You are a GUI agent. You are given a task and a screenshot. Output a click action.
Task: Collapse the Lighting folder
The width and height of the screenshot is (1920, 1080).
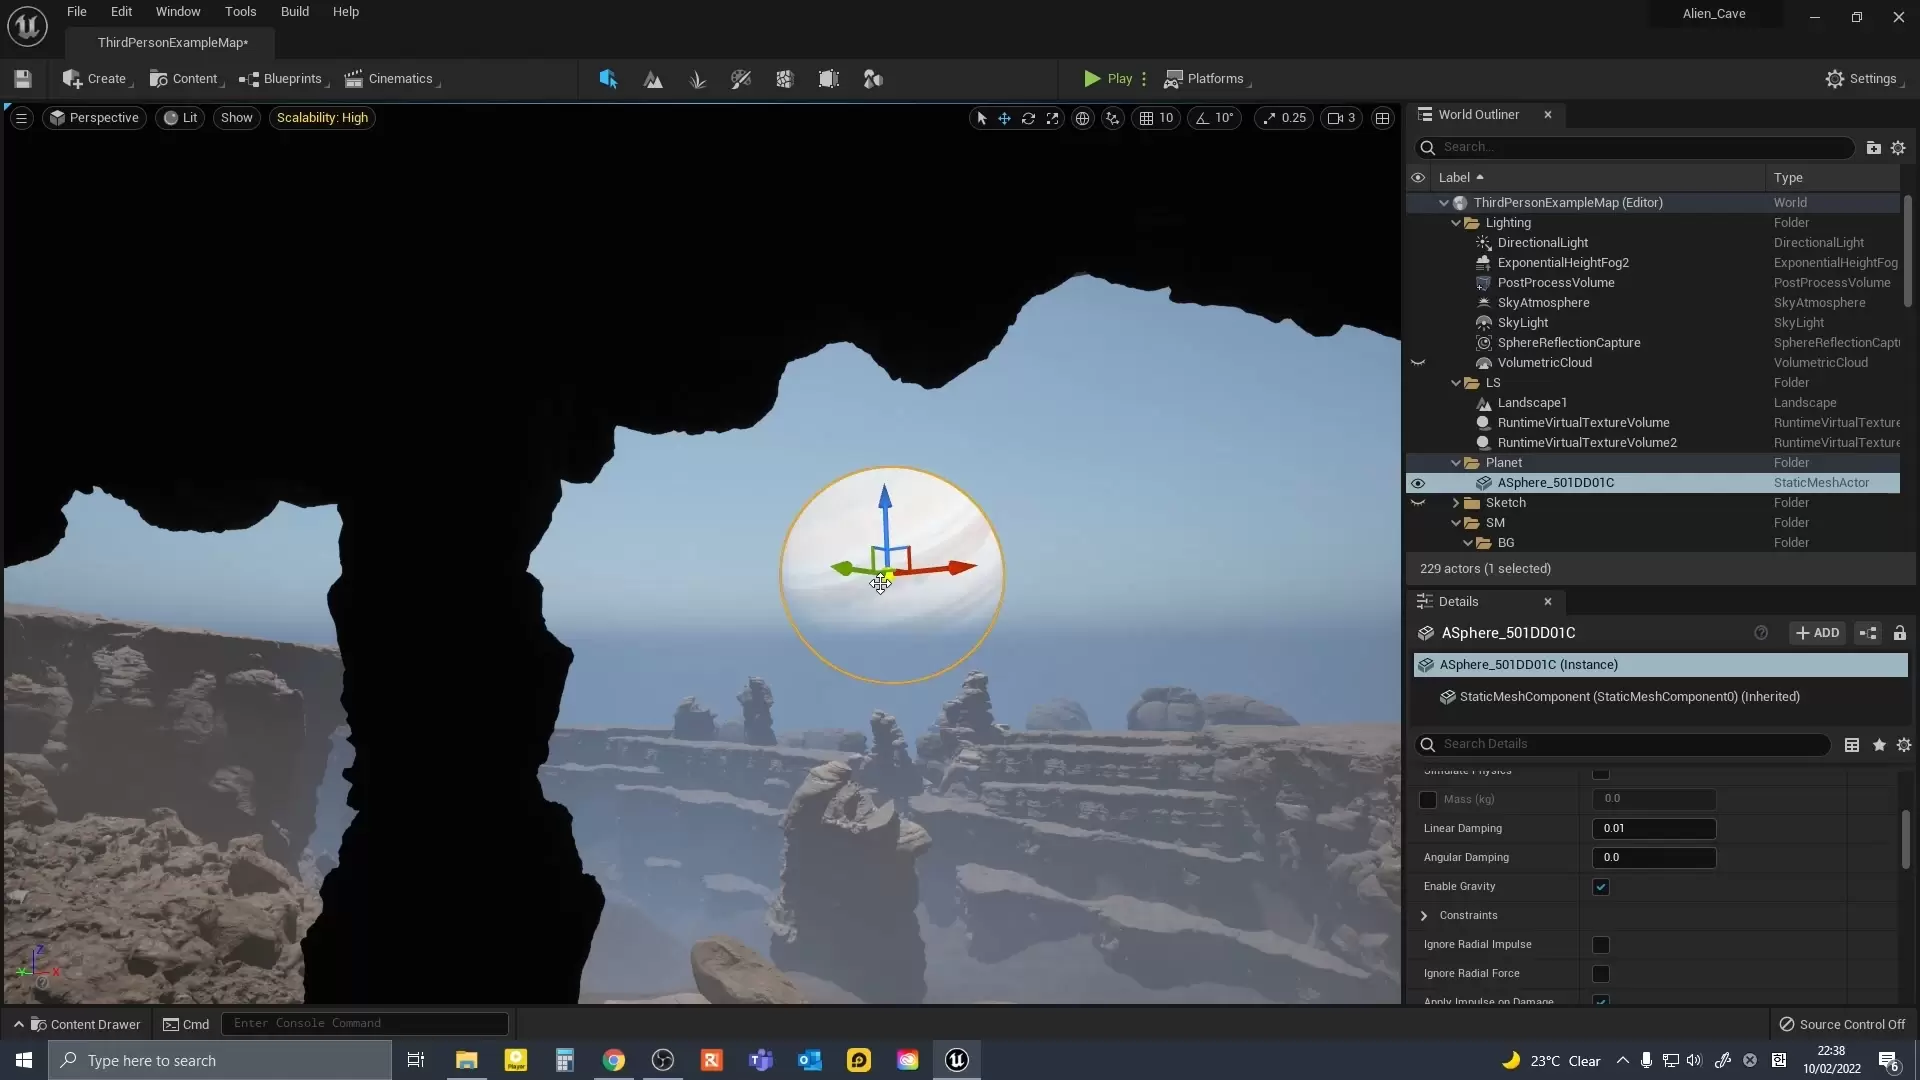pyautogui.click(x=1456, y=223)
